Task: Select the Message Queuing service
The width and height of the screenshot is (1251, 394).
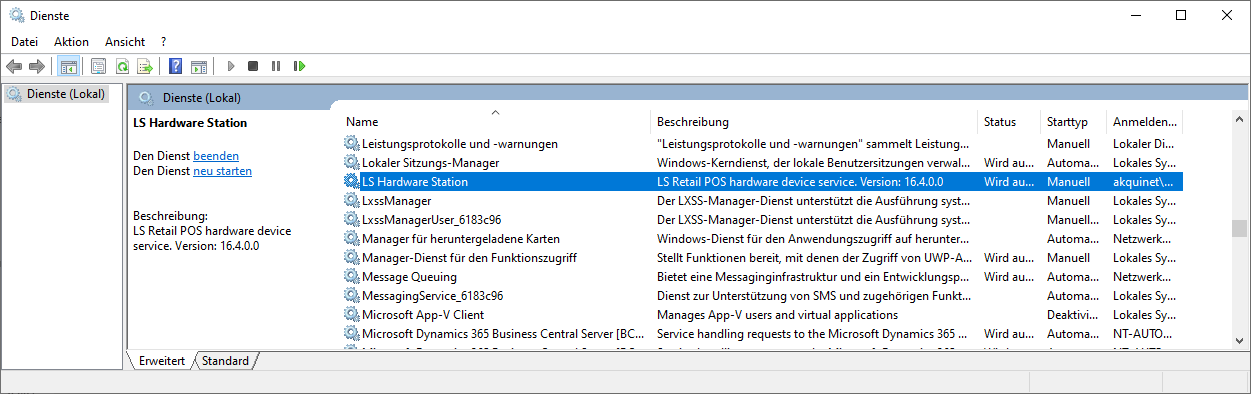Action: (x=409, y=277)
